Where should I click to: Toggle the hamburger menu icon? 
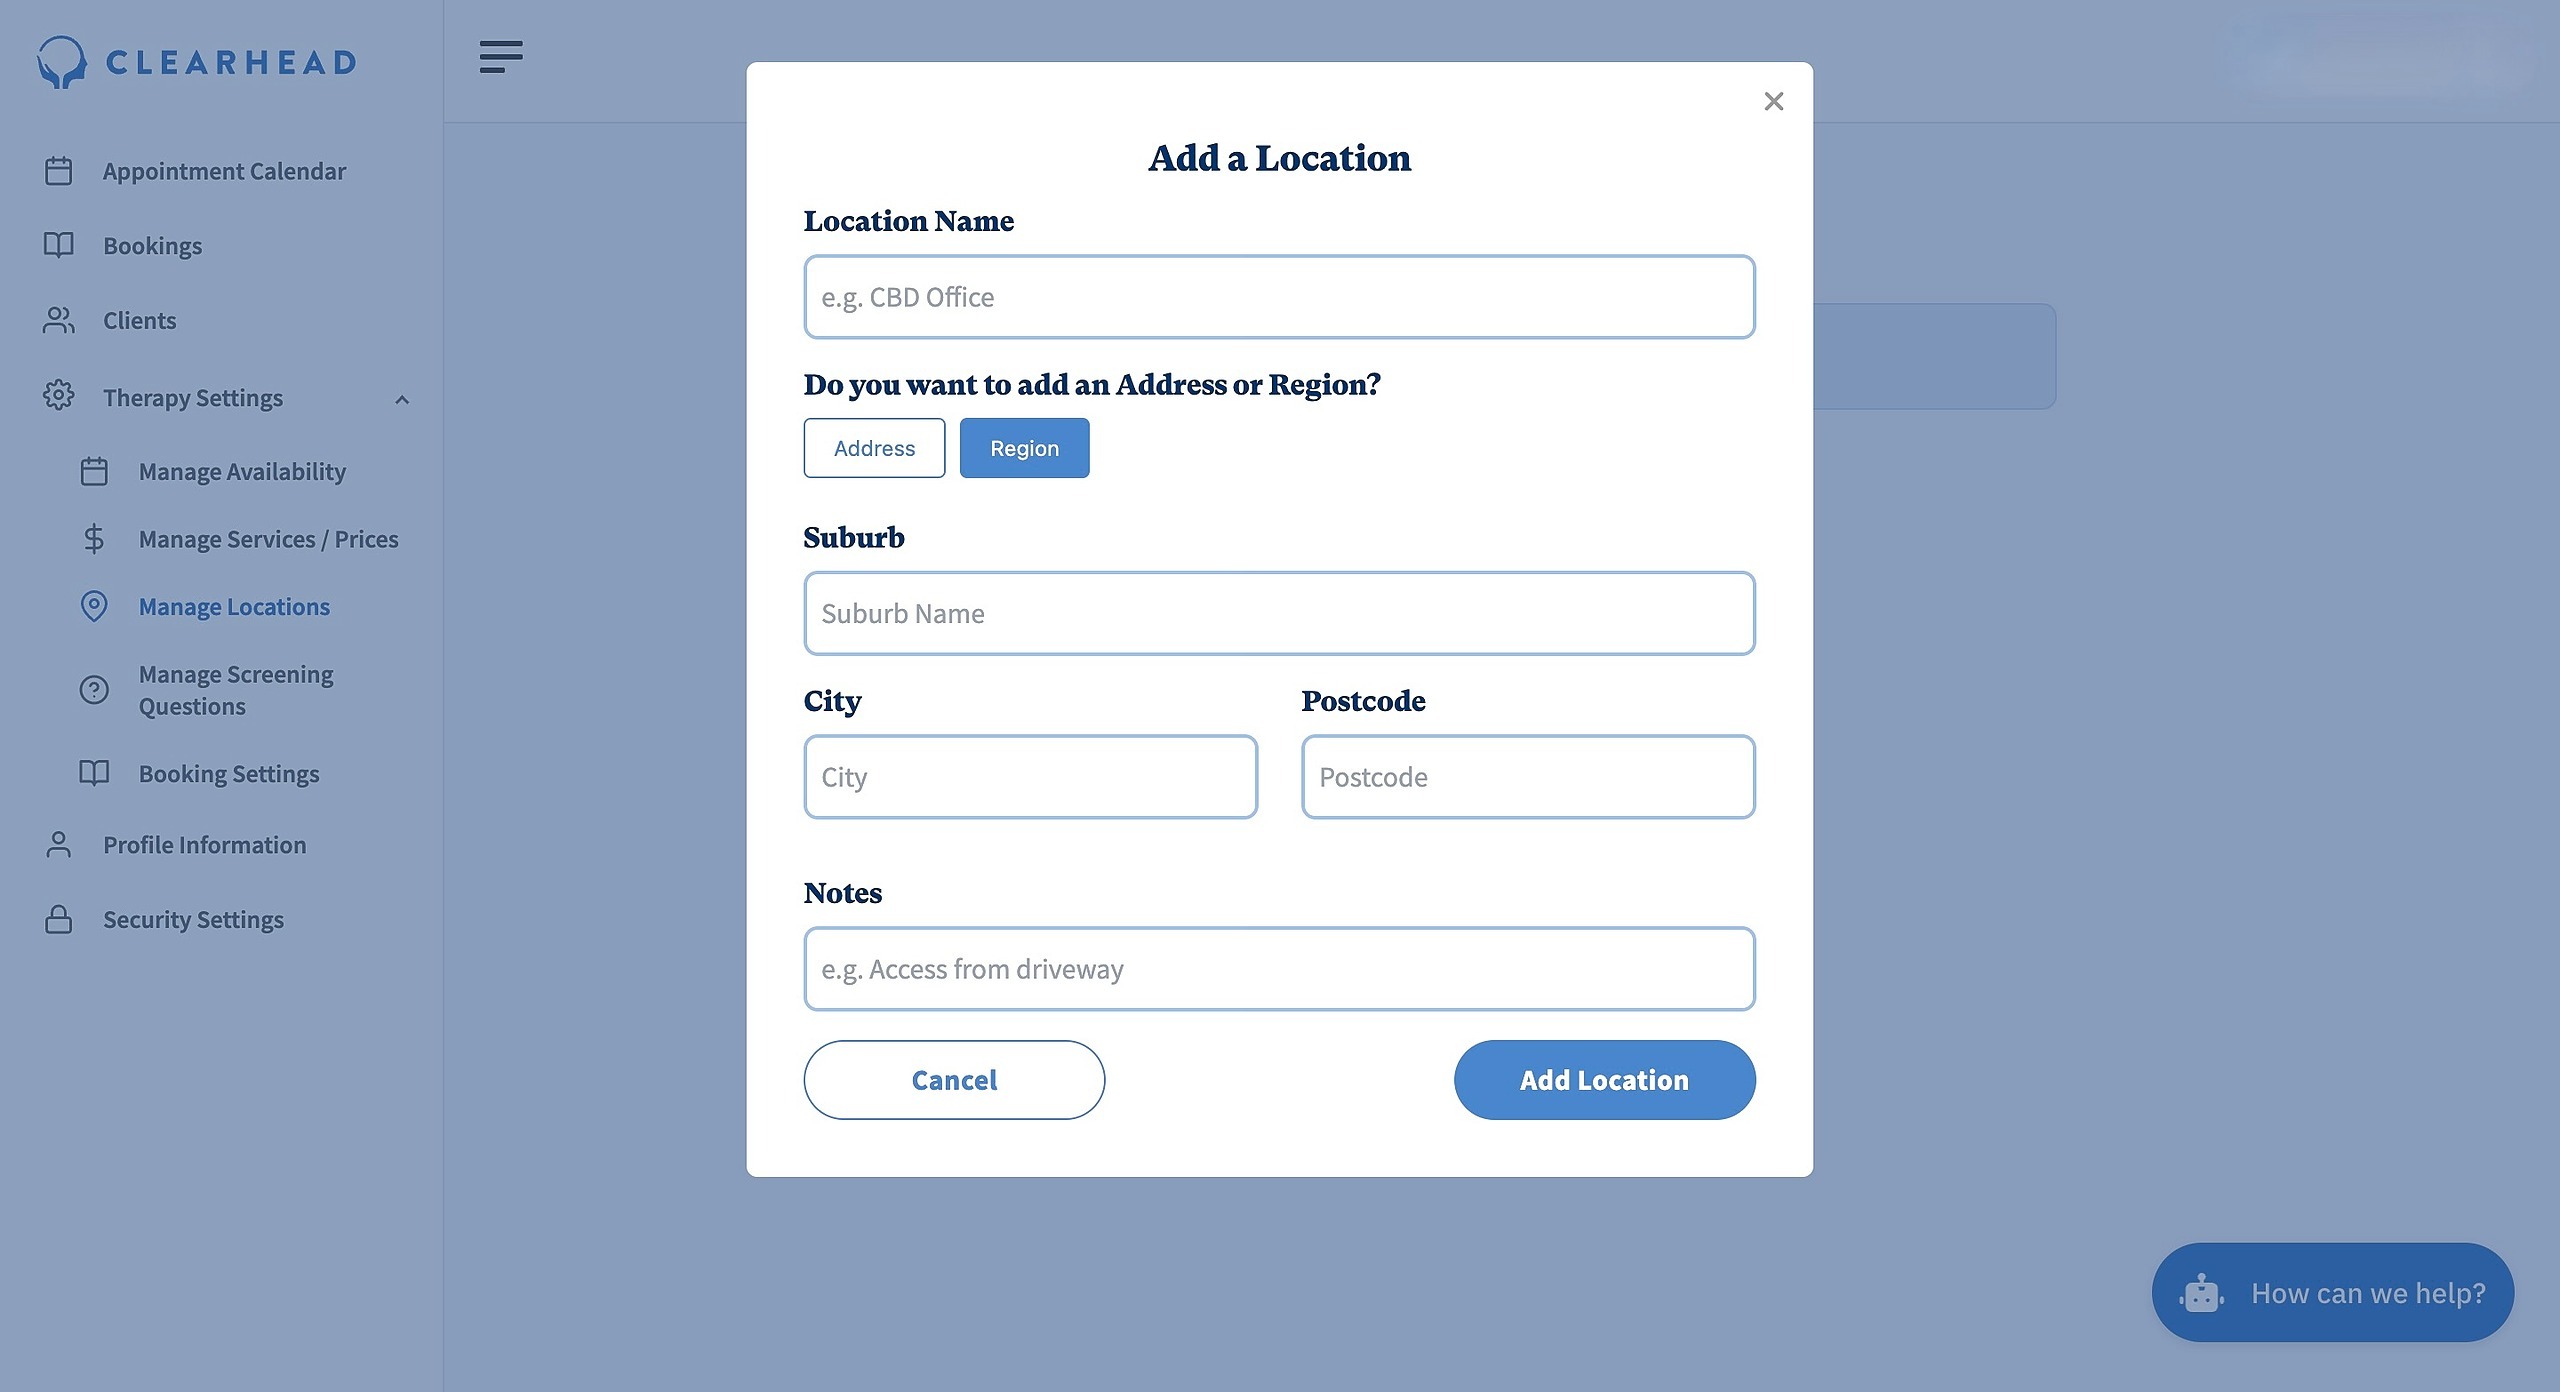coord(501,57)
